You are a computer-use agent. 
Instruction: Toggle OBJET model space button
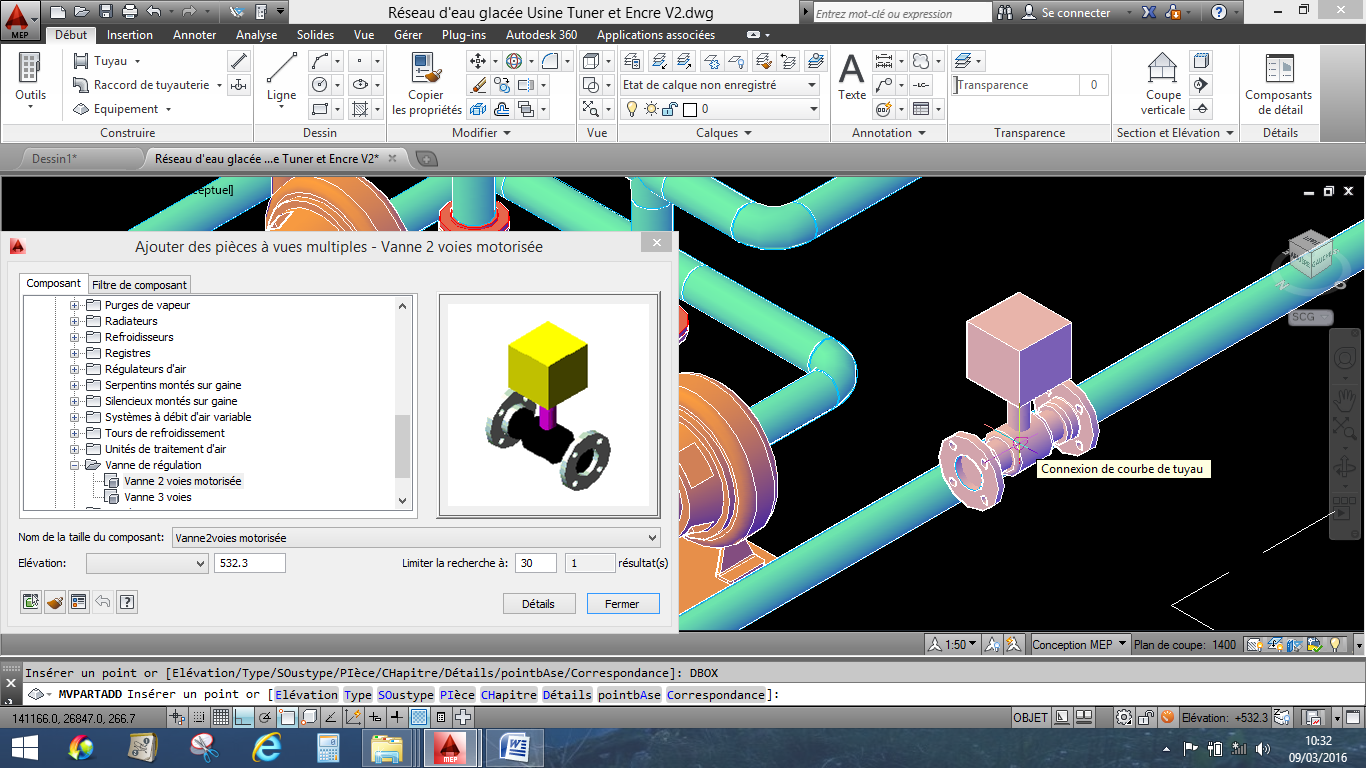click(x=1030, y=717)
